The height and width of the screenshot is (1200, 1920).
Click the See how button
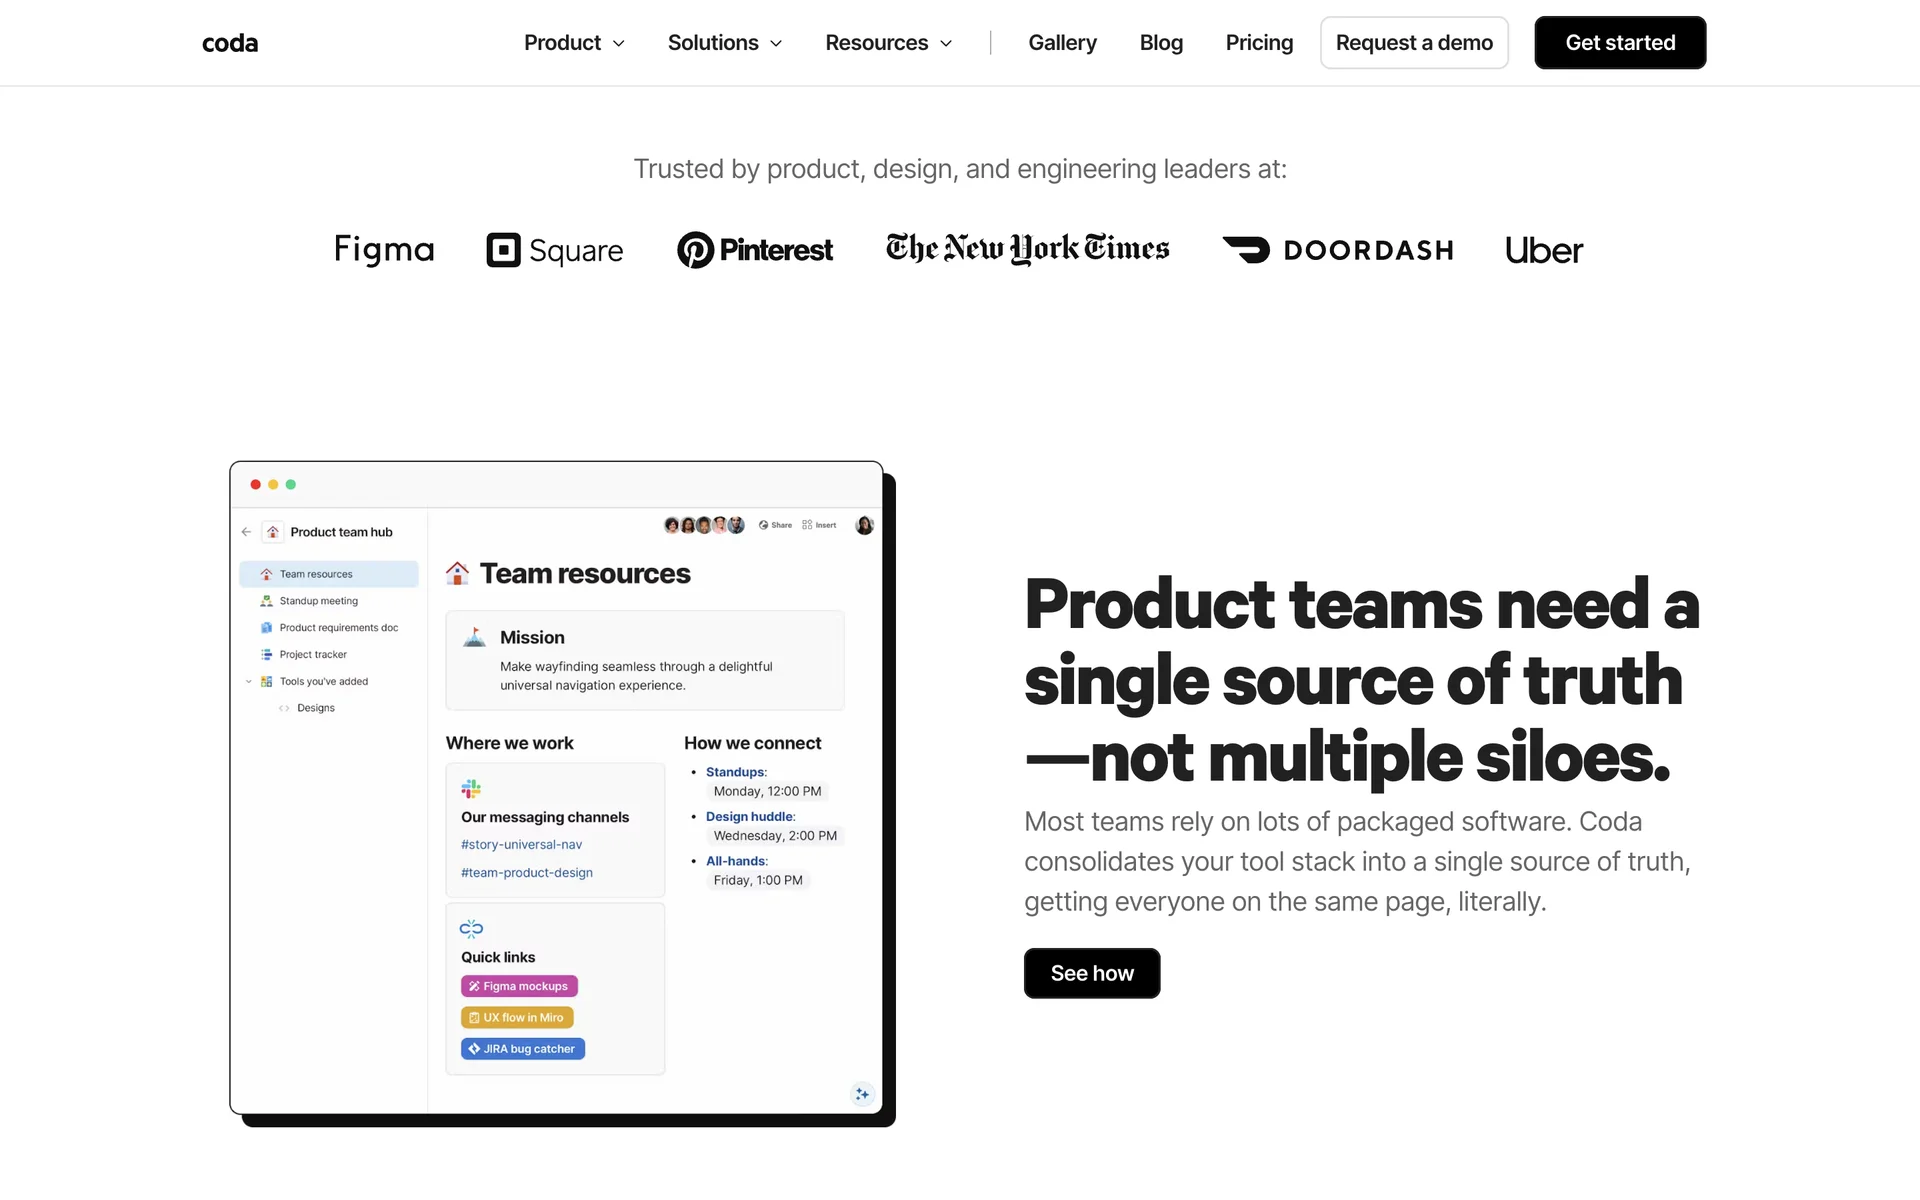[x=1092, y=973]
